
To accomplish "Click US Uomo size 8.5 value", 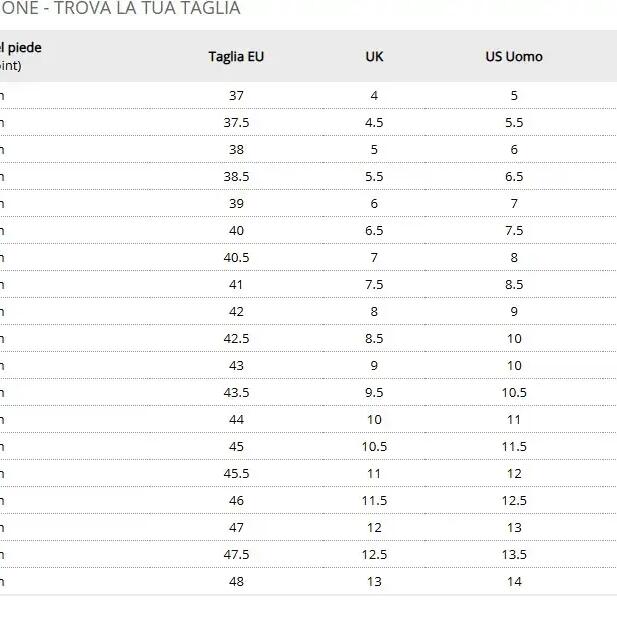I will 514,285.
